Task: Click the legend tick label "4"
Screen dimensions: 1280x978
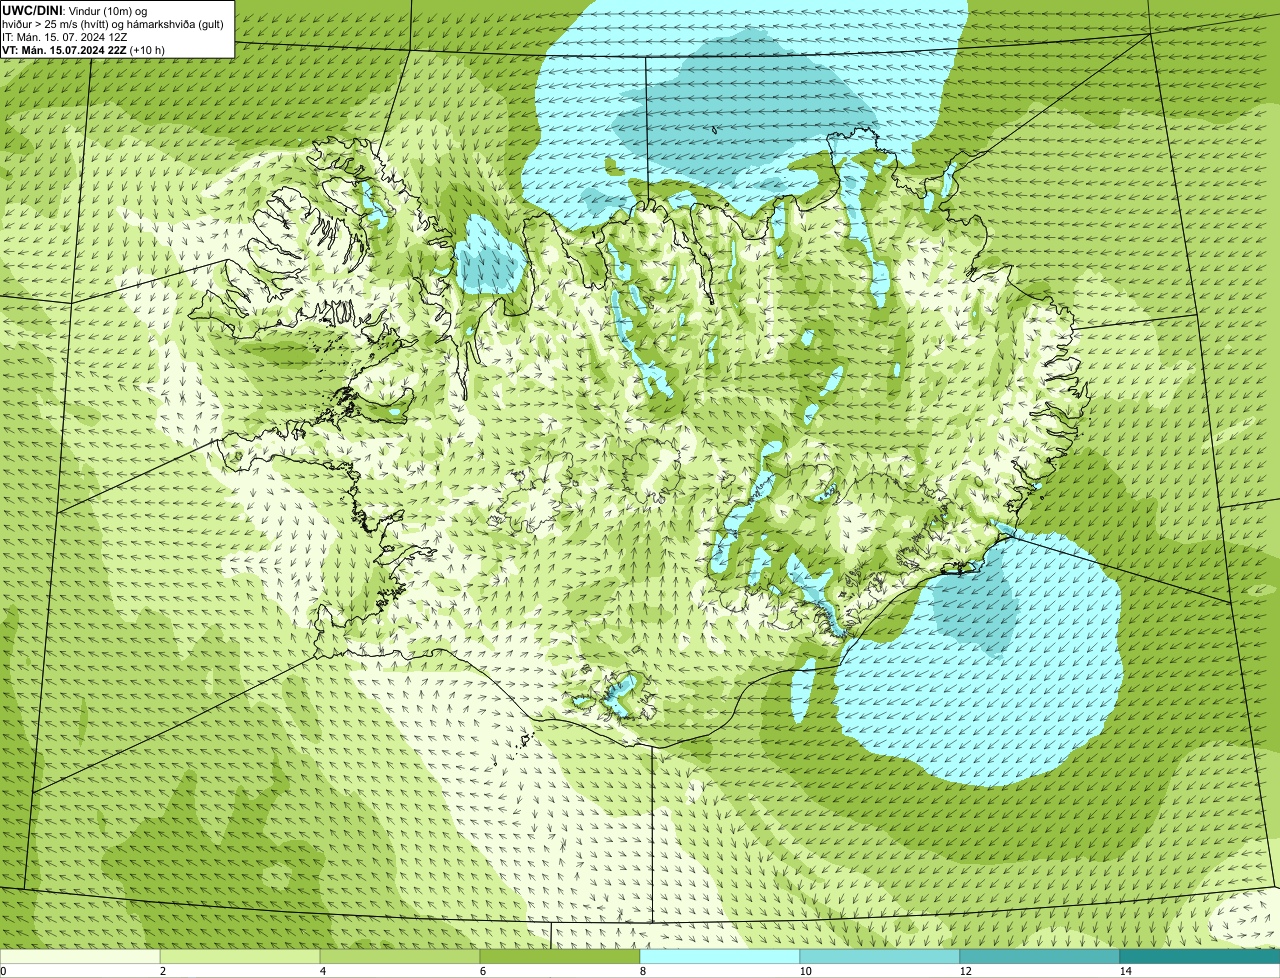Action: tap(322, 971)
